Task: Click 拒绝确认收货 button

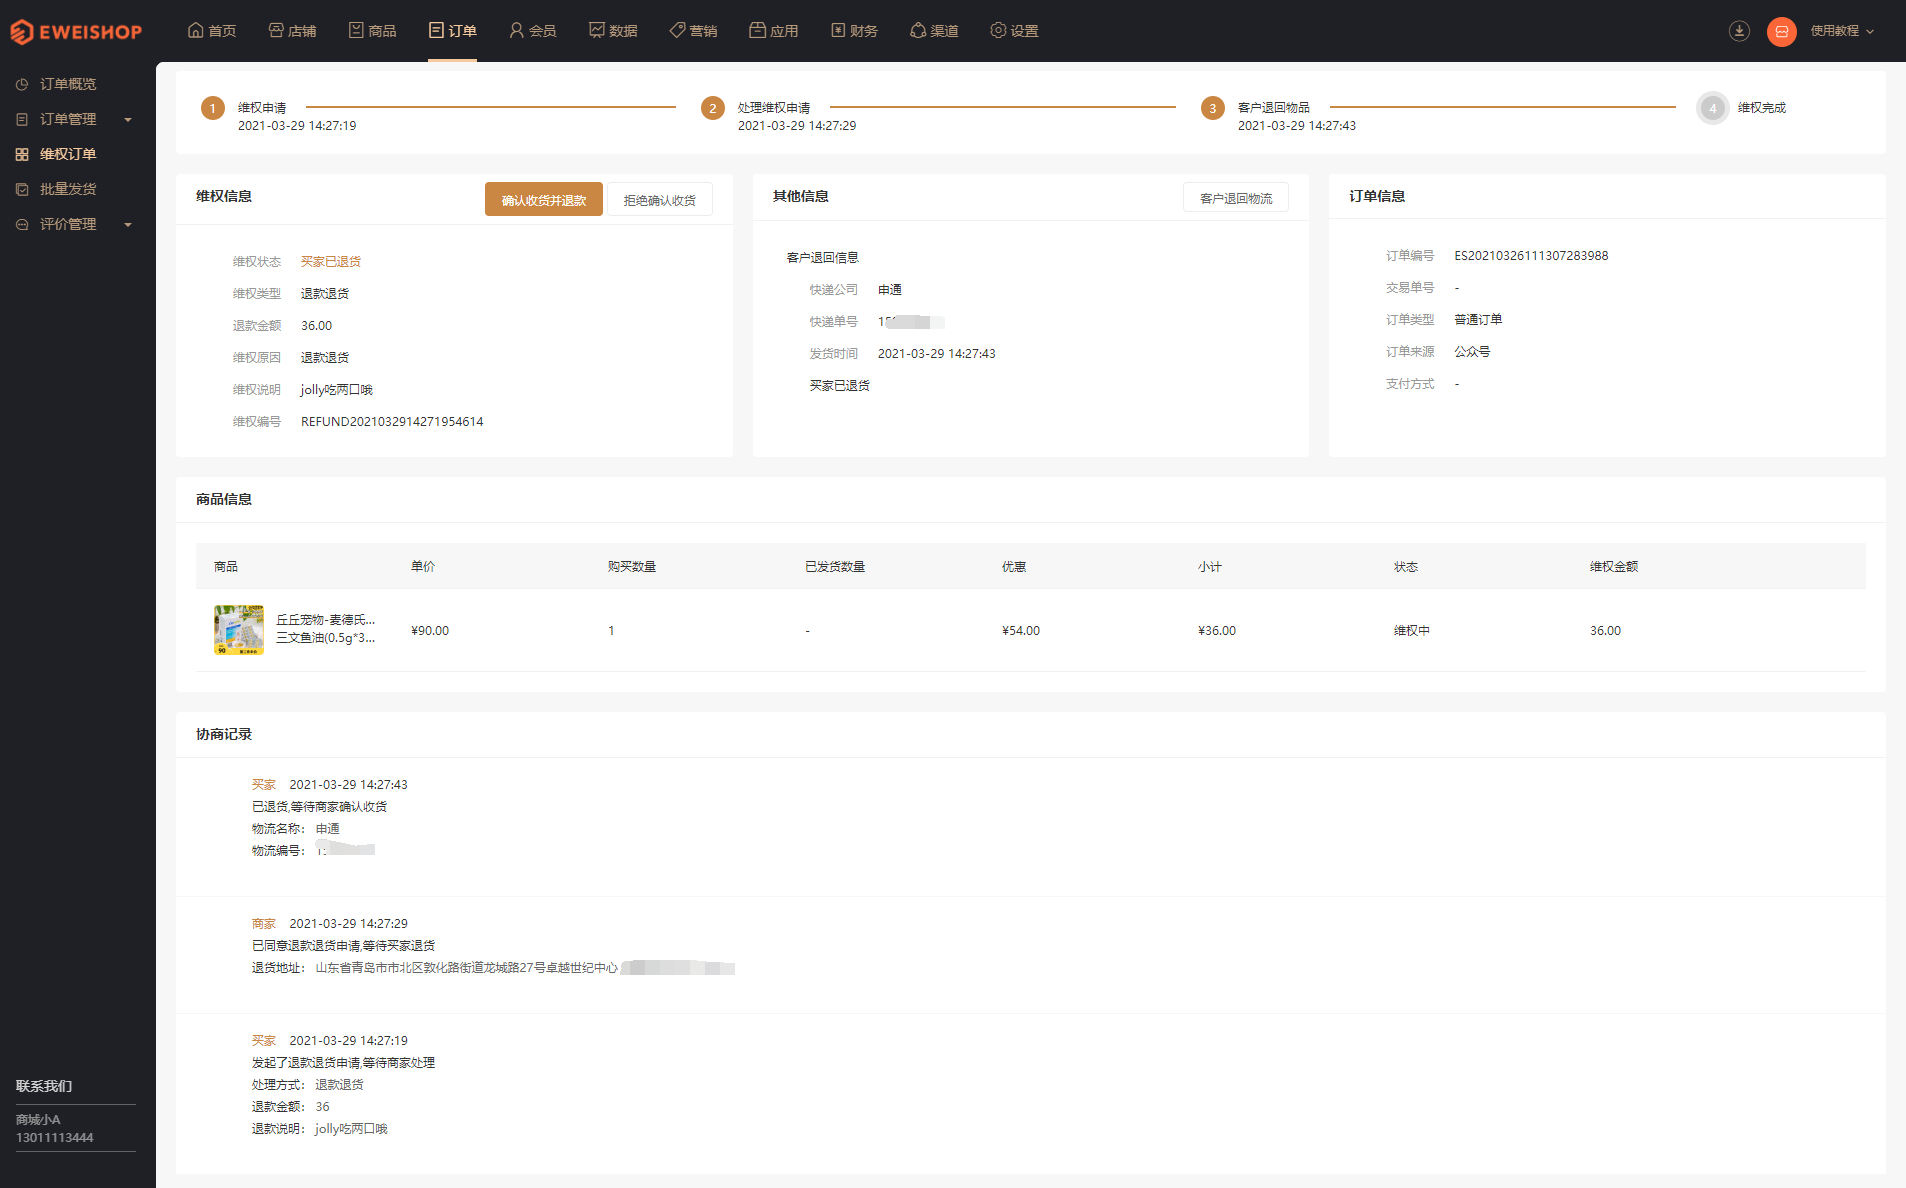Action: pyautogui.click(x=660, y=199)
